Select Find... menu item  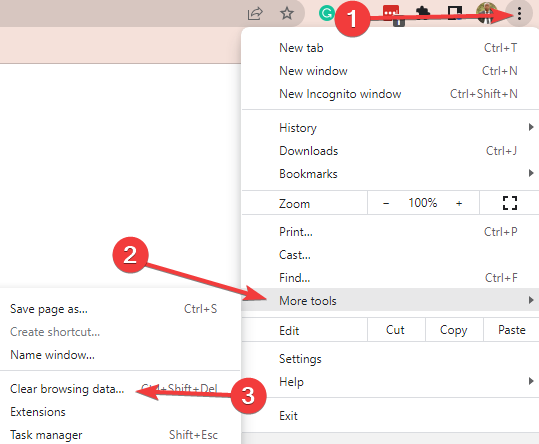(390, 278)
